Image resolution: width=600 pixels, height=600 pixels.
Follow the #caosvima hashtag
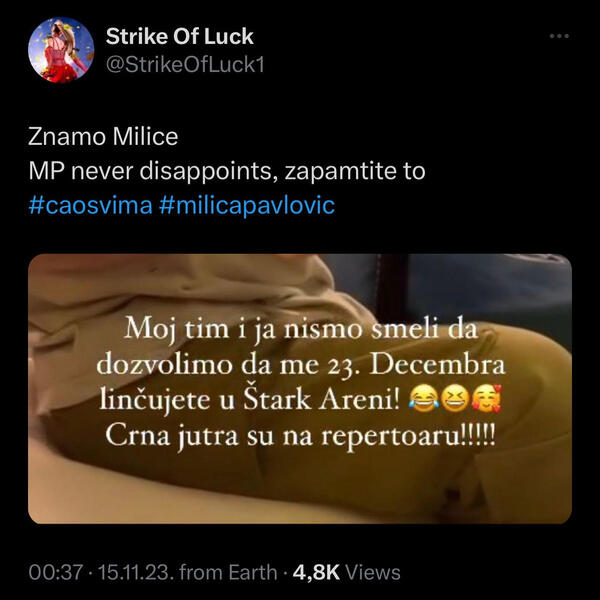[90, 205]
